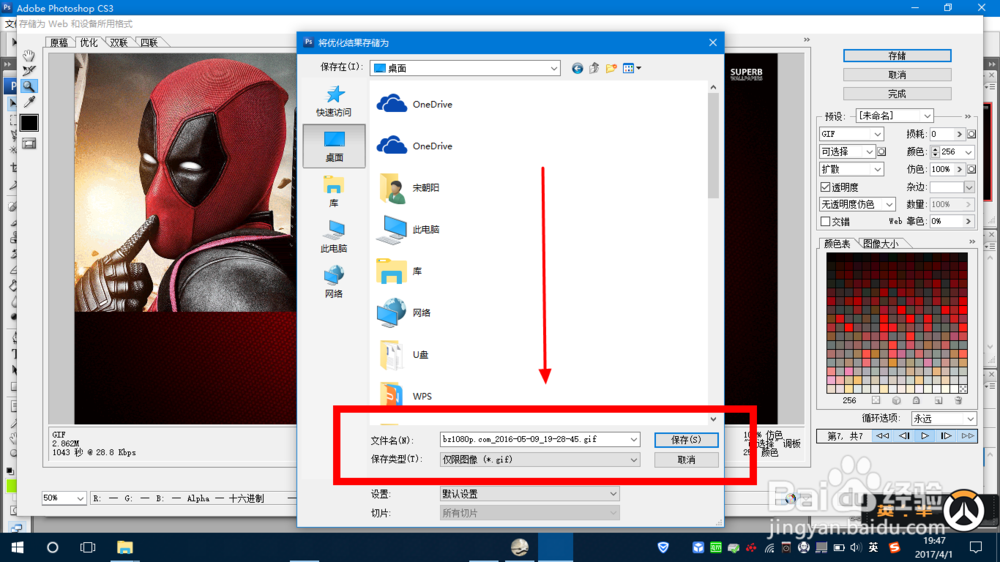Viewport: 1000px width, 562px height.
Task: Expand the file name dropdown
Action: 633,440
